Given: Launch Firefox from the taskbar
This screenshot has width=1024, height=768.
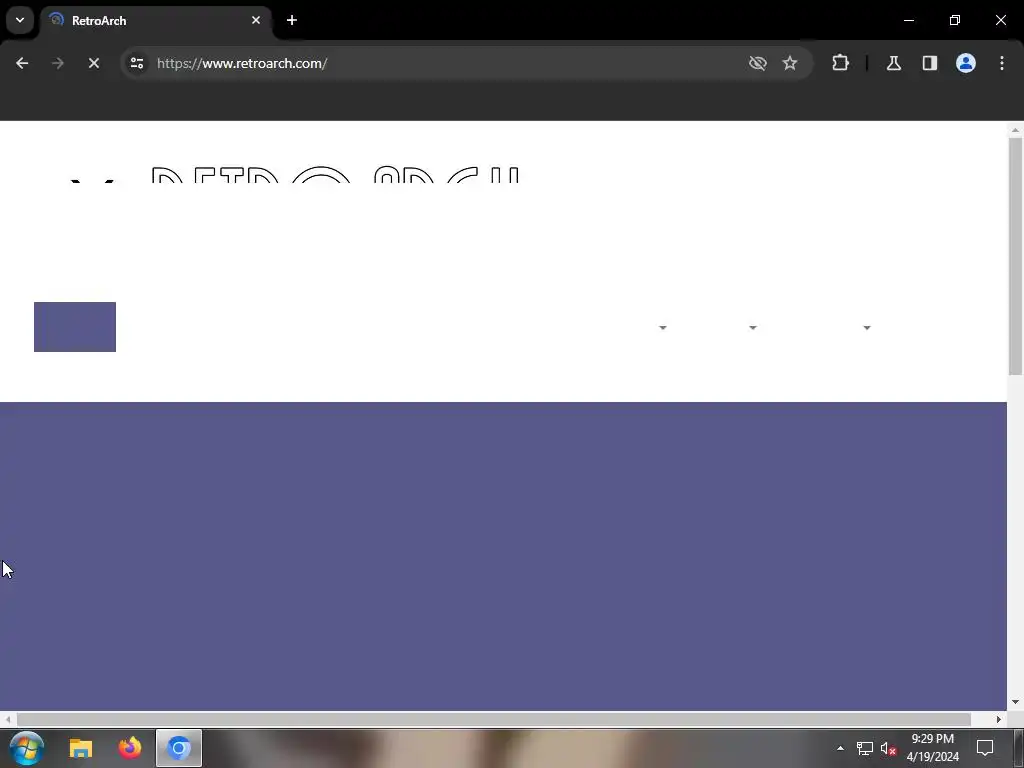Looking at the screenshot, I should [130, 748].
